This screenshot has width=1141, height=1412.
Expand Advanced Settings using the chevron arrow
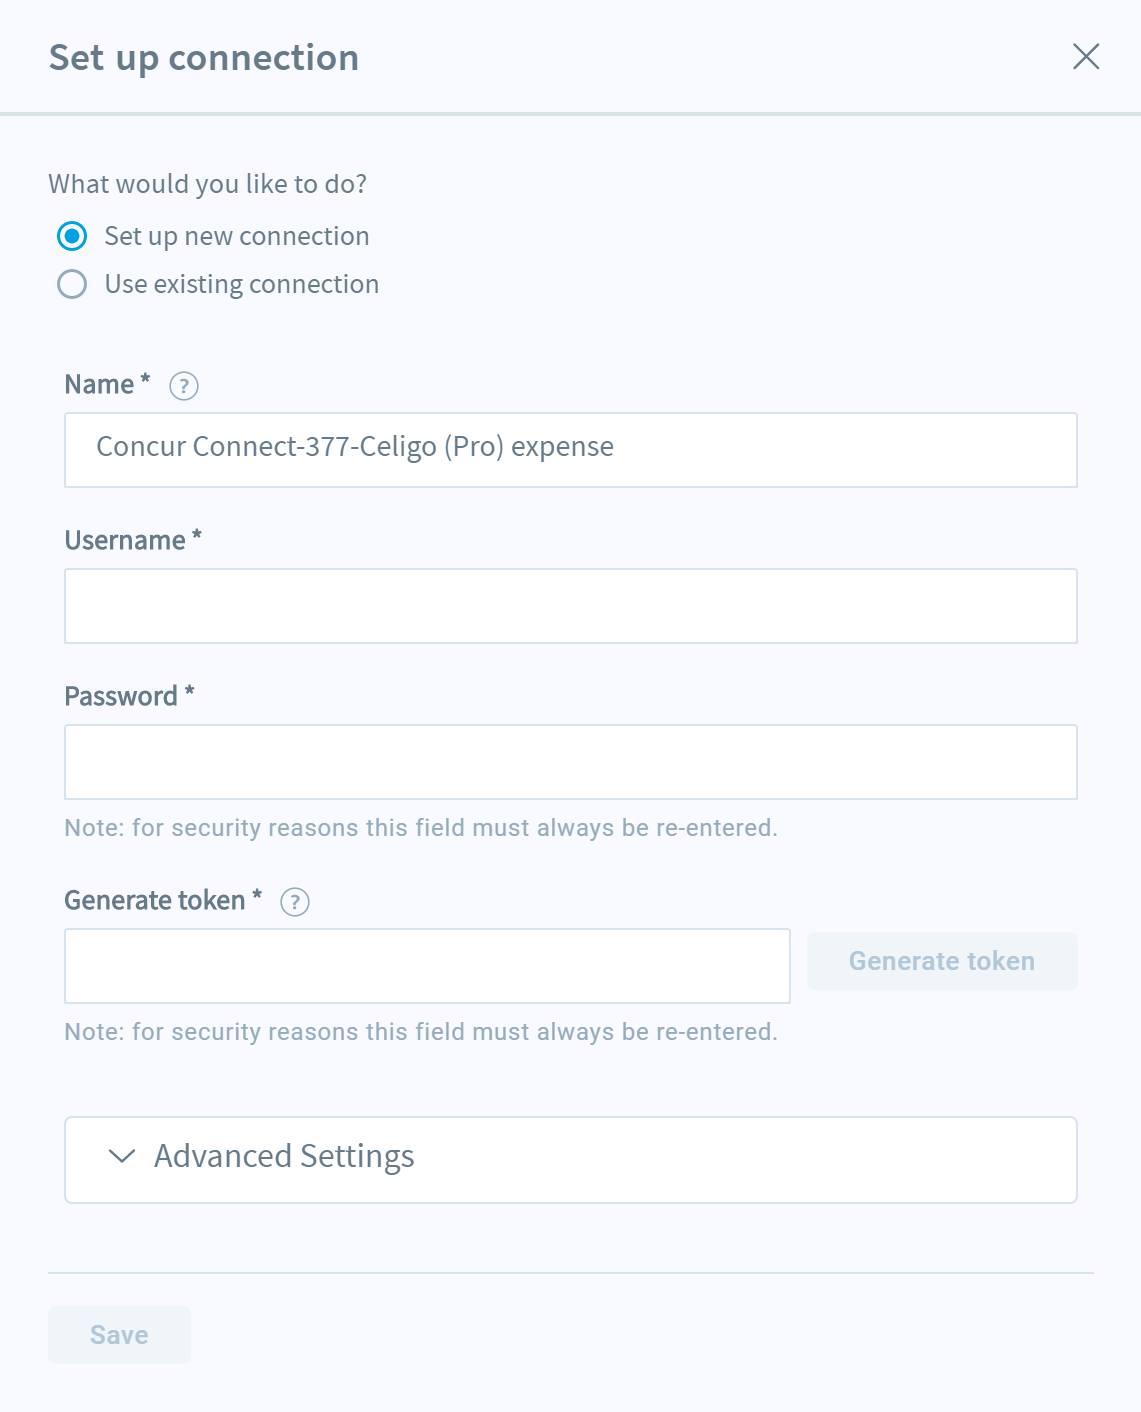(122, 1157)
